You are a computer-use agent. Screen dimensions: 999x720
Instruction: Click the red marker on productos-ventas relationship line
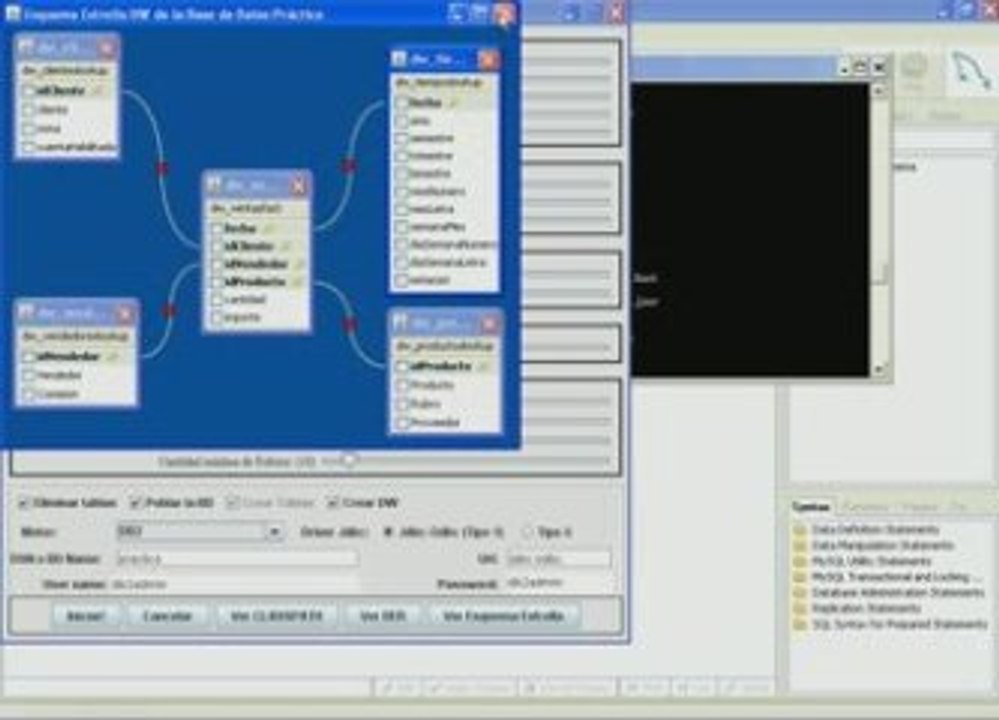pos(349,324)
